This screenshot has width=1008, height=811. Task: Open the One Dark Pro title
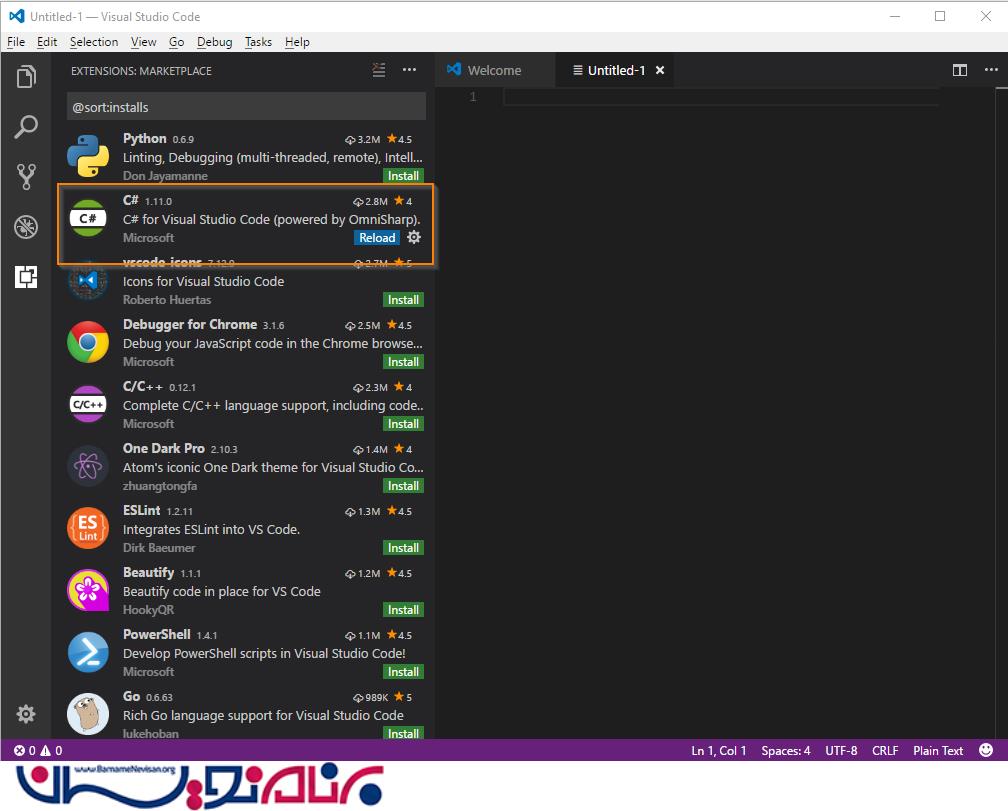pos(163,448)
